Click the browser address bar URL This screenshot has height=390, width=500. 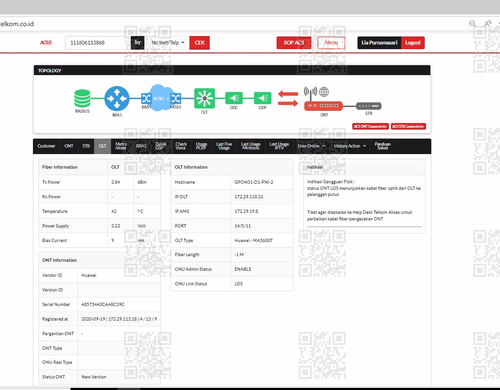click(17, 24)
